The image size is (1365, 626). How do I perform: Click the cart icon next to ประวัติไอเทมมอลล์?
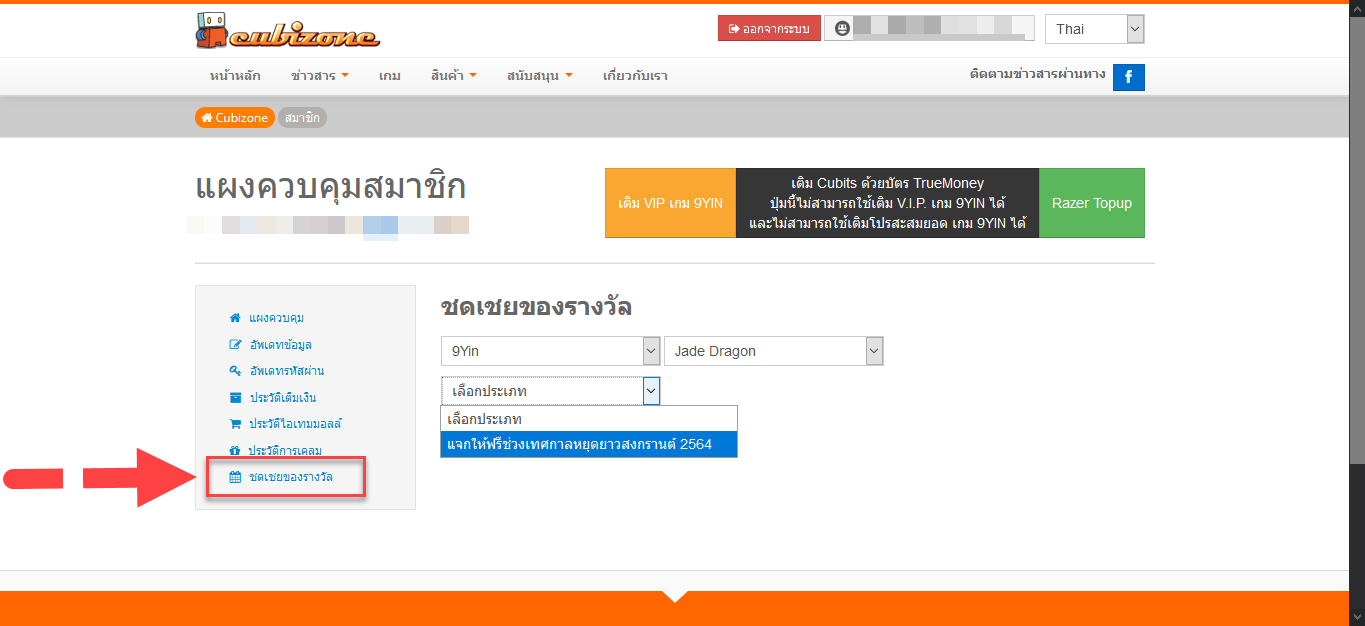[235, 424]
